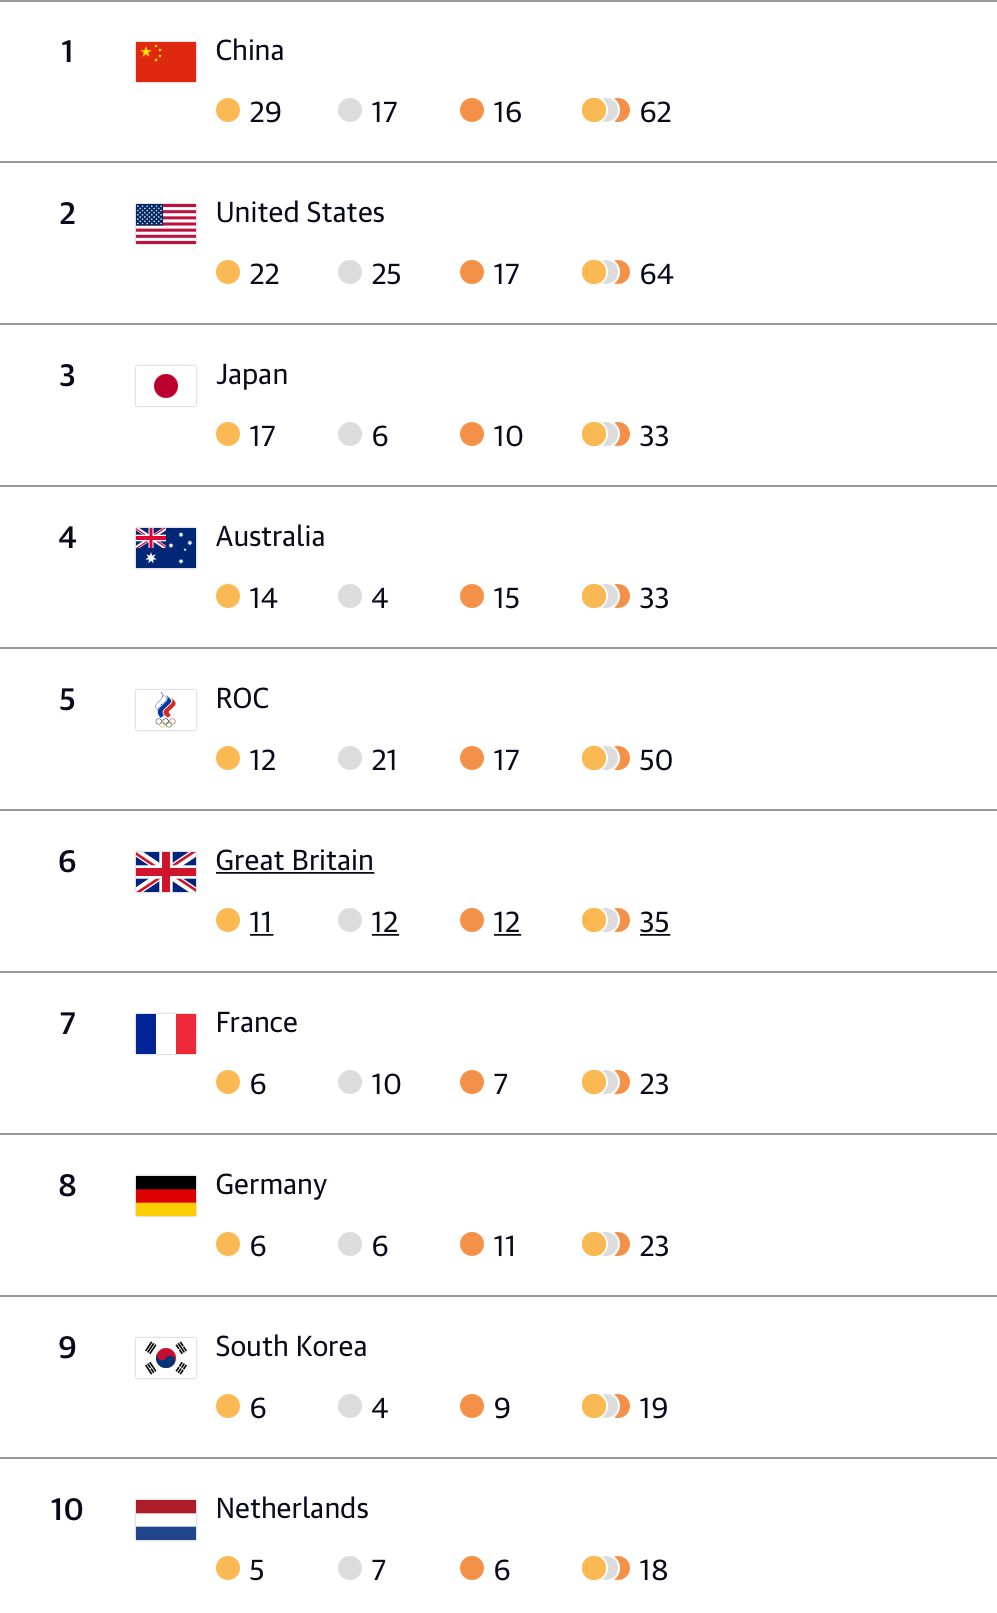This screenshot has width=997, height=1613.
Task: Click the Australia flag icon
Action: pos(166,548)
